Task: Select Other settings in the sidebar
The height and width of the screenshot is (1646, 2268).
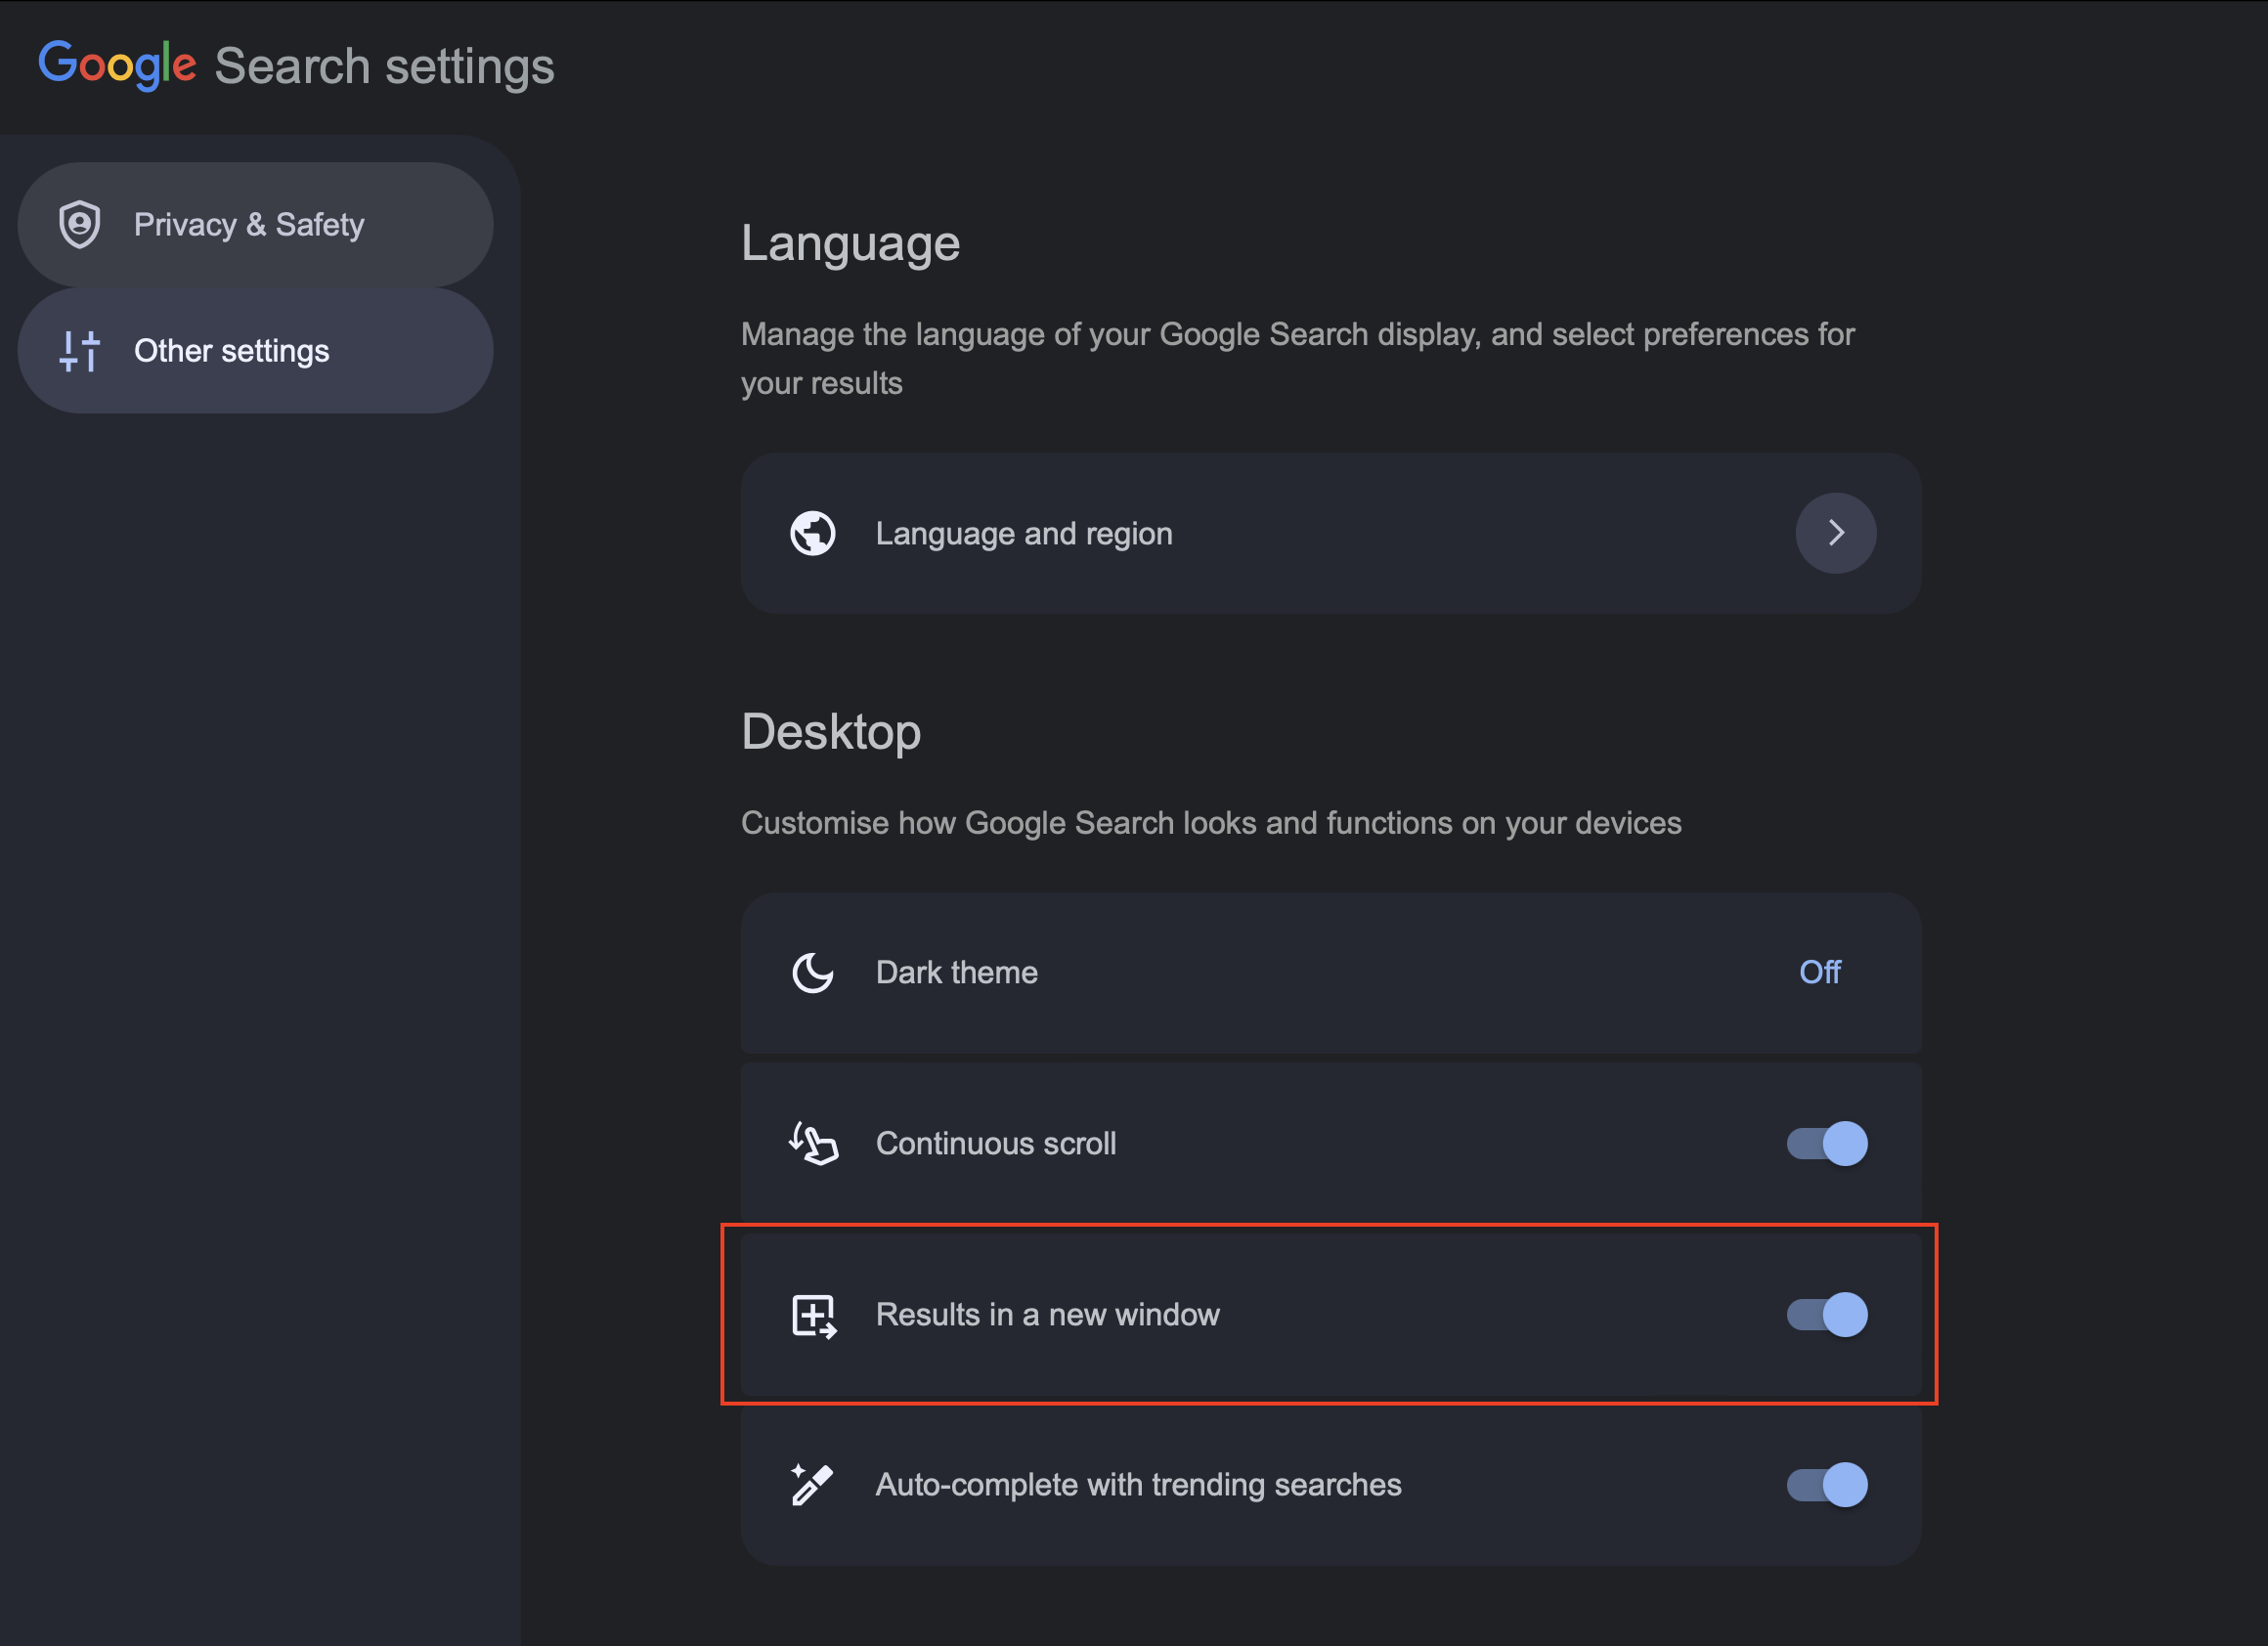Action: pos(231,351)
